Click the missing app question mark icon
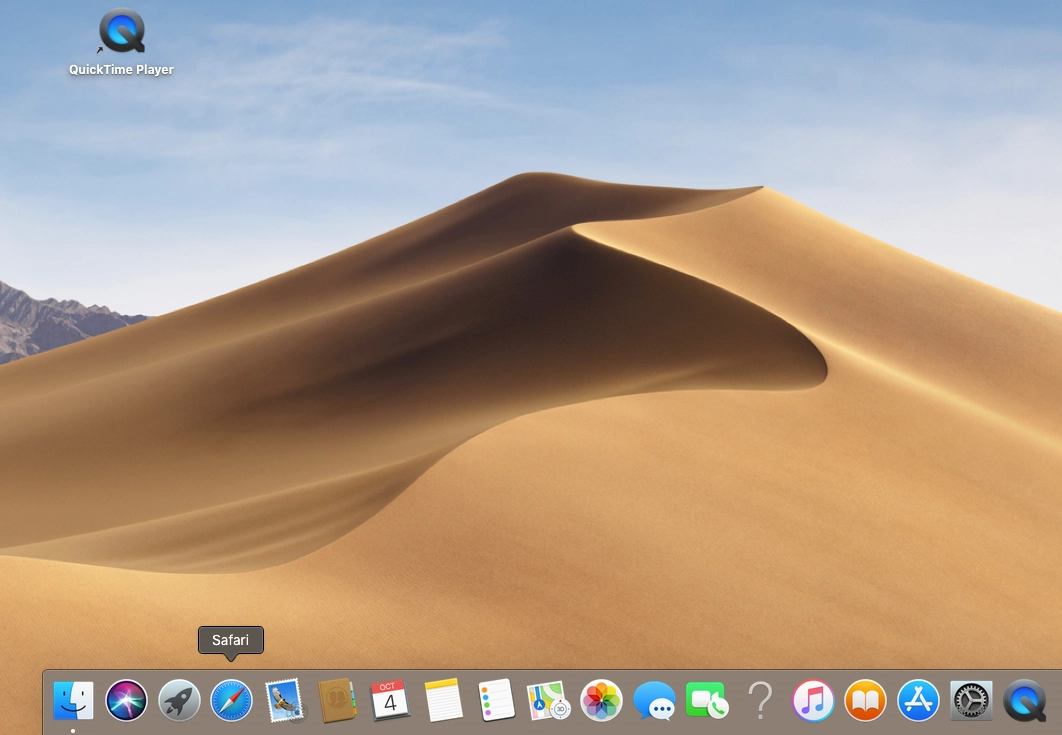Image resolution: width=1062 pixels, height=735 pixels. [760, 700]
